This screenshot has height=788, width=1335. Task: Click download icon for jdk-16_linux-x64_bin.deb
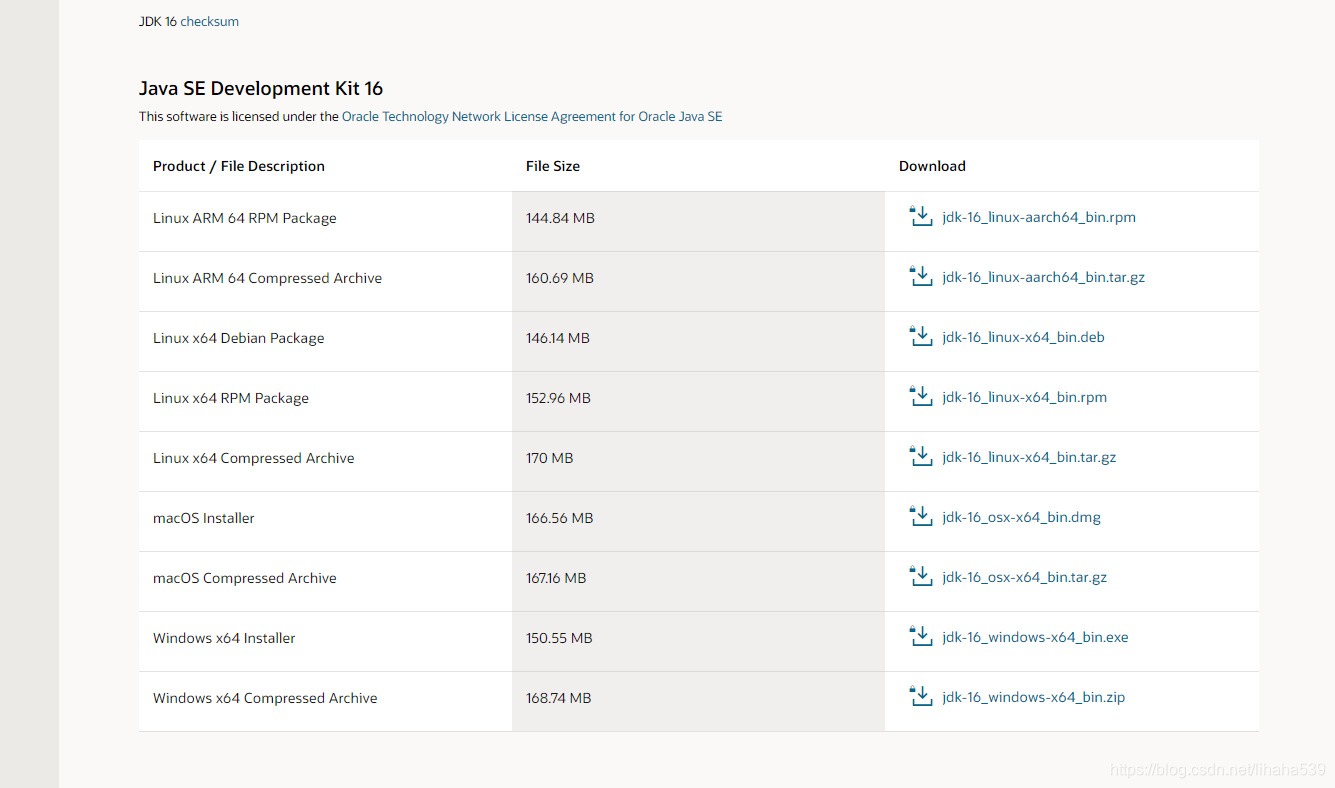pyautogui.click(x=921, y=336)
